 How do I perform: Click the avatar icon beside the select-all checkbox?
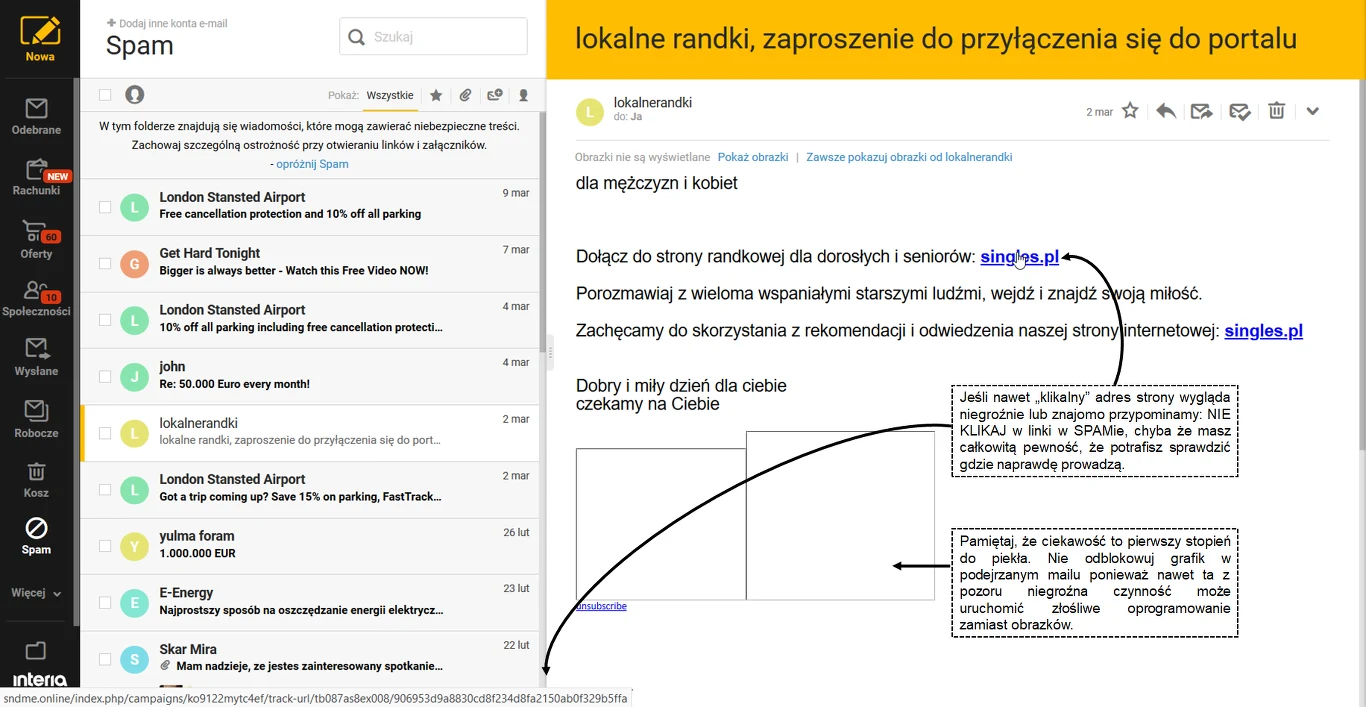point(134,94)
